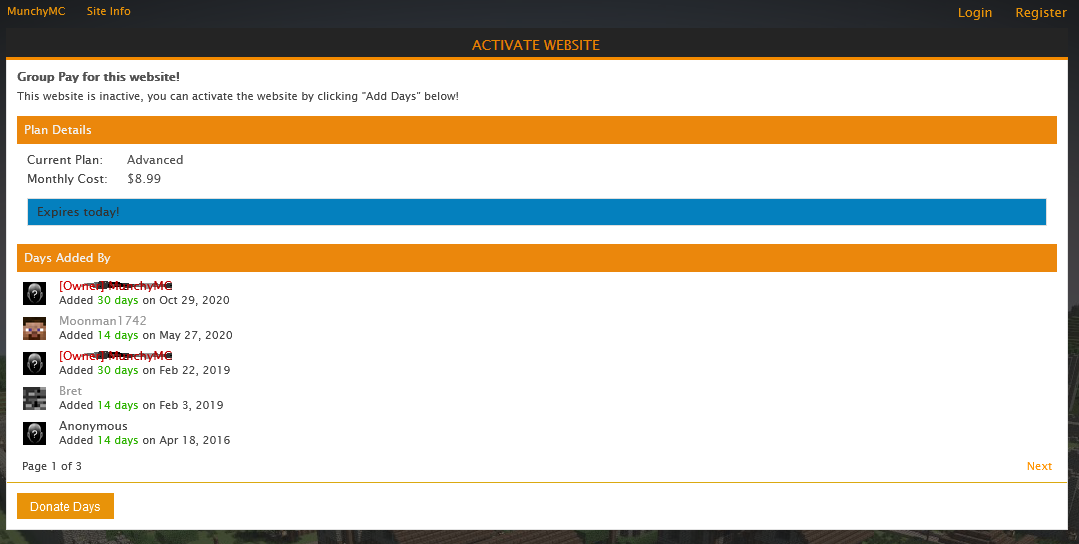Go to the Login page
Viewport: 1079px width, 544px height.
tap(975, 12)
